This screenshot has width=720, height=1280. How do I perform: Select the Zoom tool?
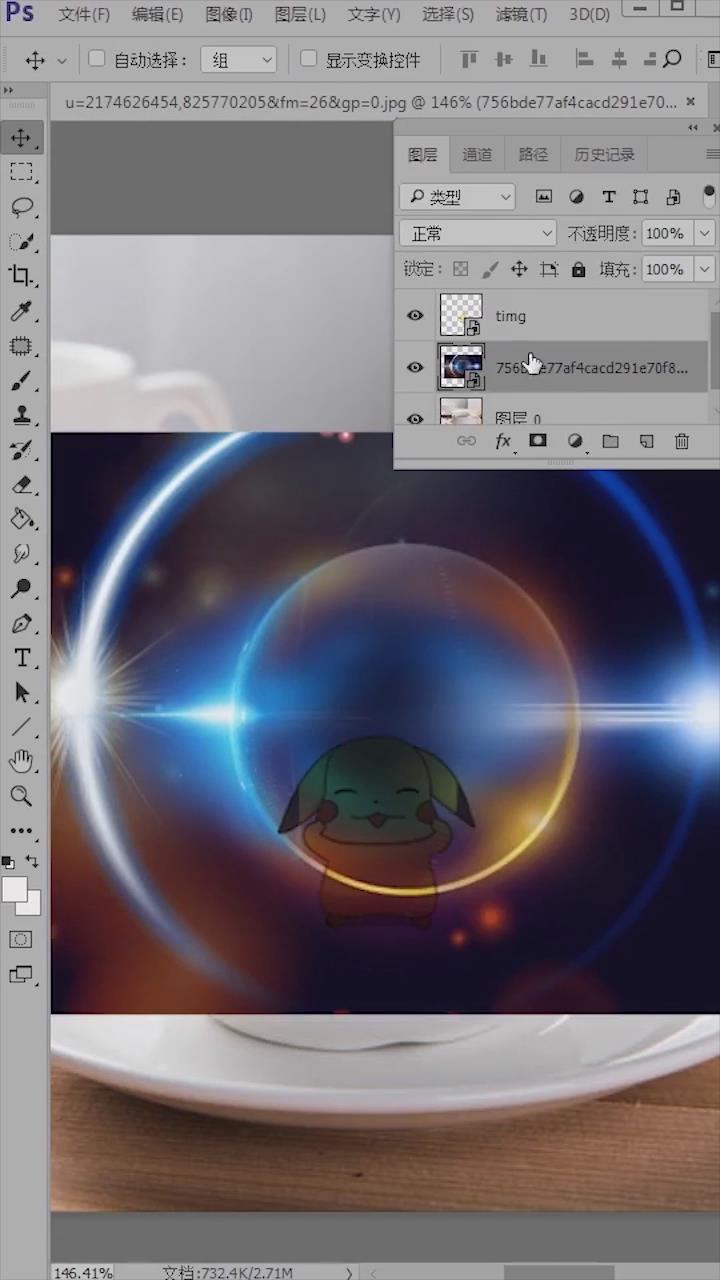click(x=21, y=796)
